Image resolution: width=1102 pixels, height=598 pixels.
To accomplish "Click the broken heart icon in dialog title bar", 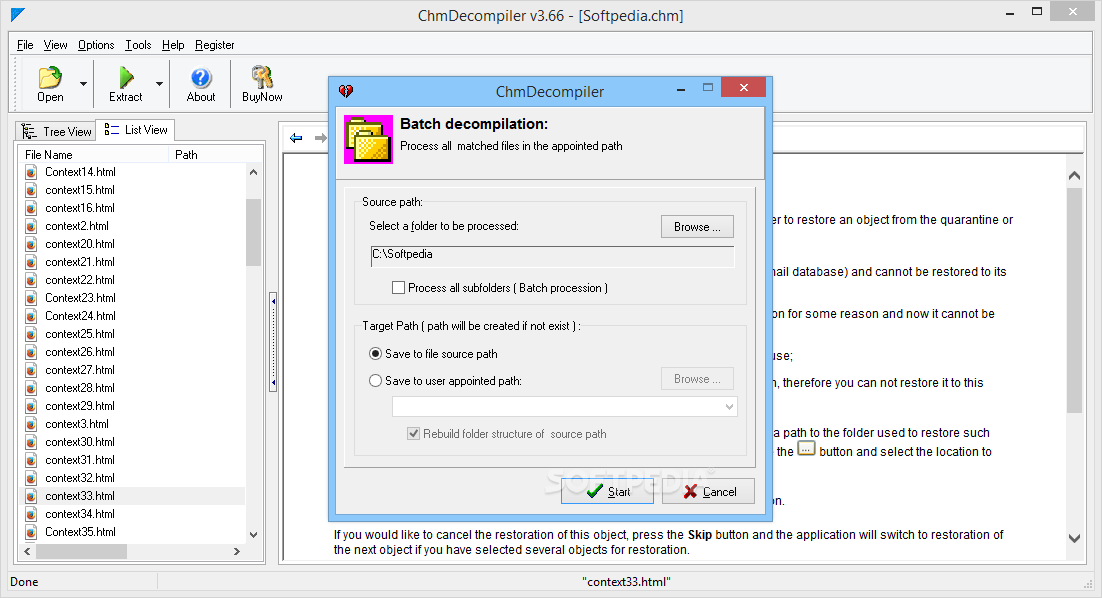I will pos(346,91).
